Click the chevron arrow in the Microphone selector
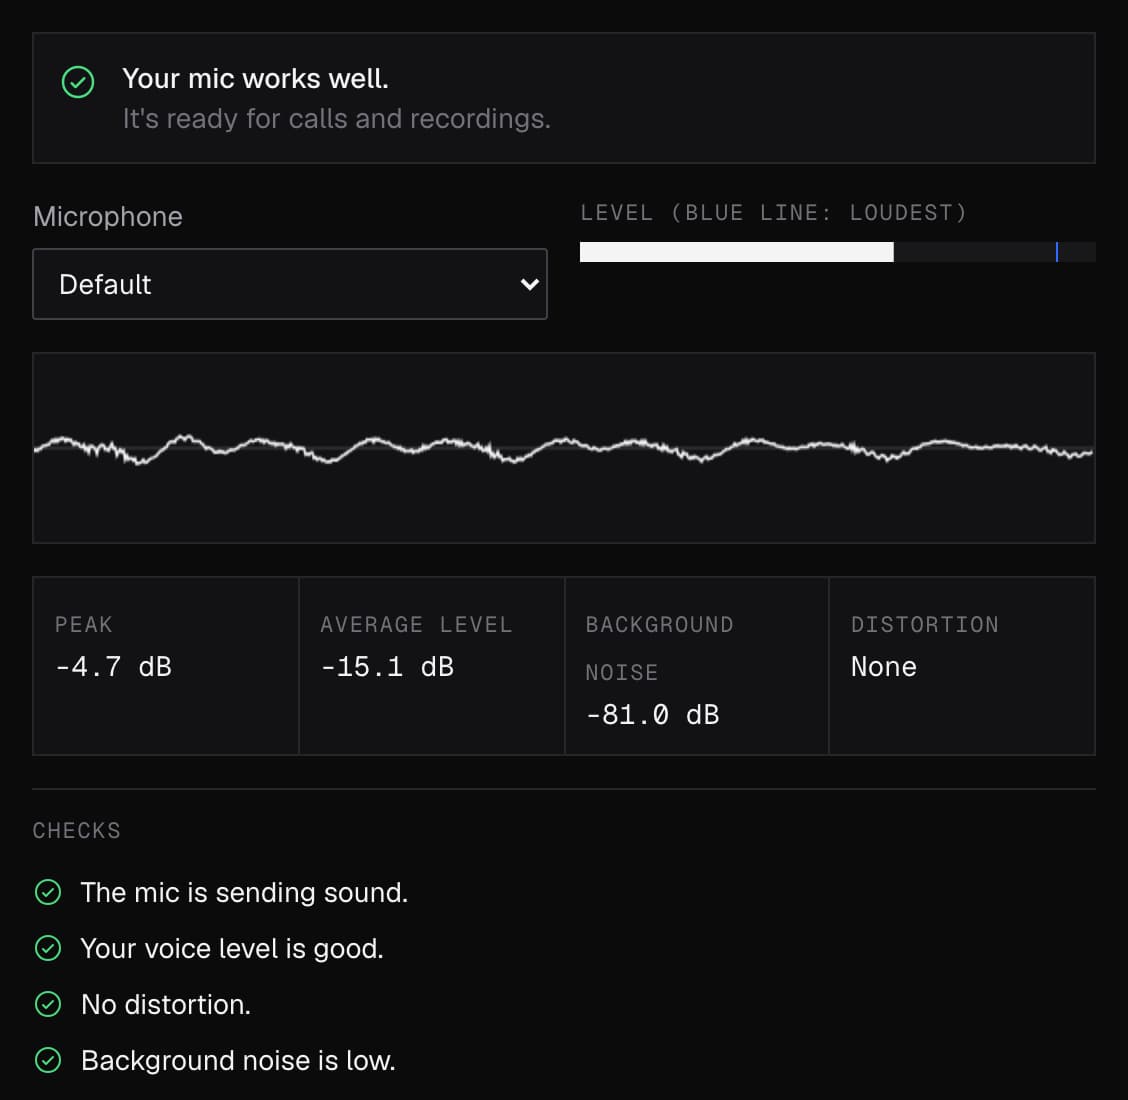Viewport: 1128px width, 1100px height. pos(529,284)
